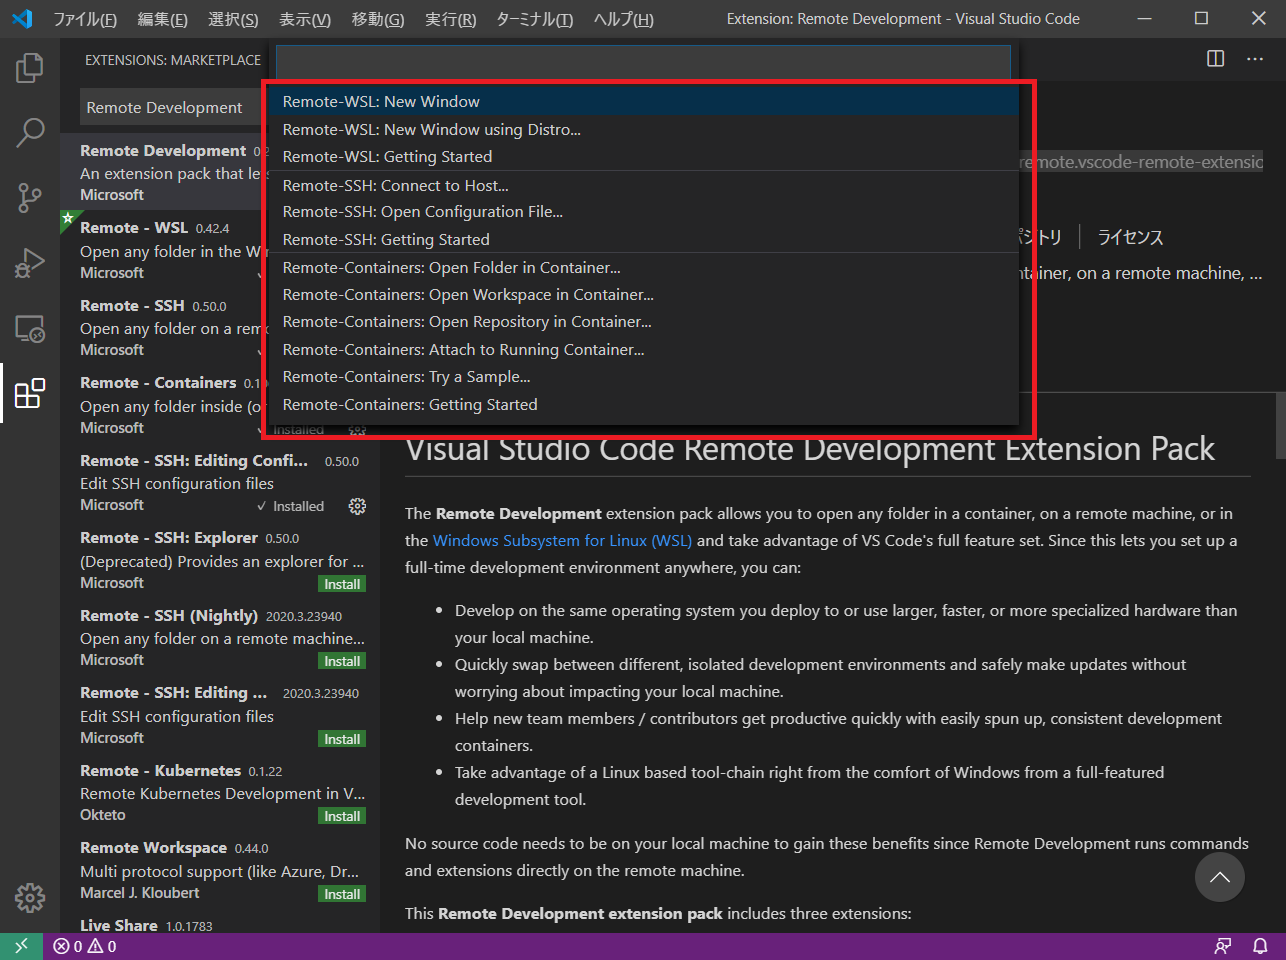
Task: Open the ファイル(F) menu
Action: [x=85, y=19]
